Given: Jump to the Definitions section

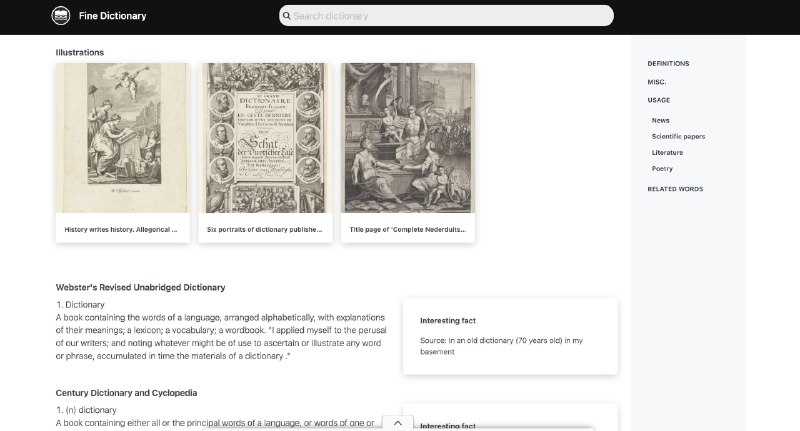Looking at the screenshot, I should click(668, 64).
